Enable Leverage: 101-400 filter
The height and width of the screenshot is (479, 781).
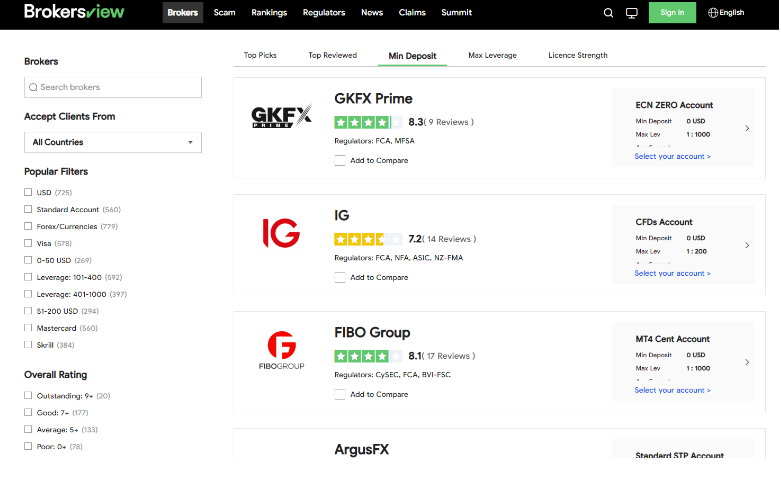(x=28, y=277)
